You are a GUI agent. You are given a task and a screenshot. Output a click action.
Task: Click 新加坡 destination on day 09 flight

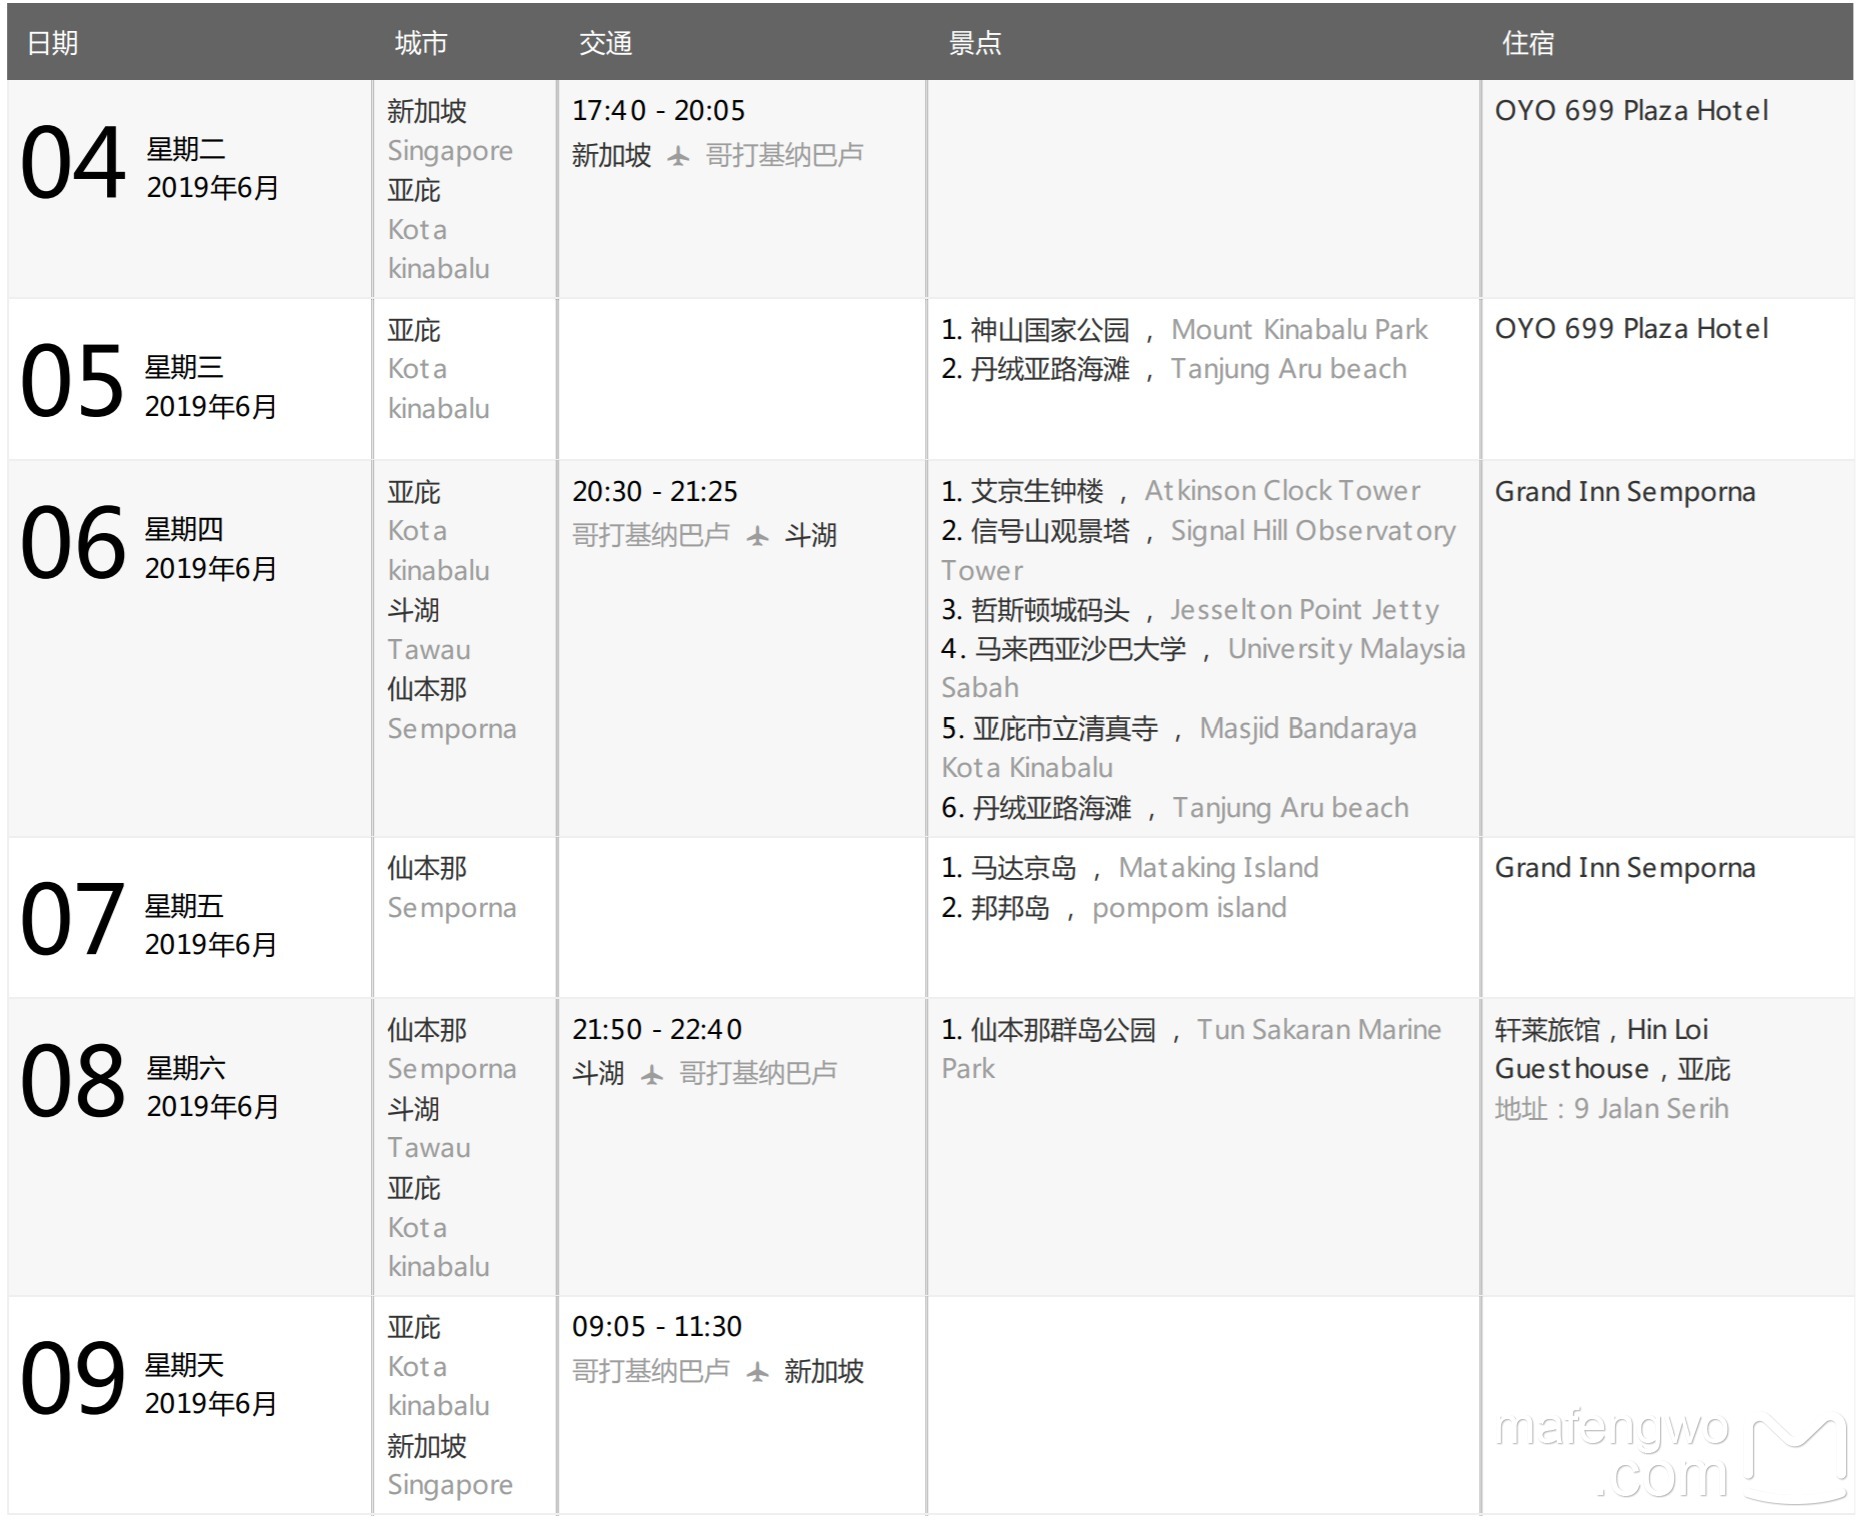824,1371
